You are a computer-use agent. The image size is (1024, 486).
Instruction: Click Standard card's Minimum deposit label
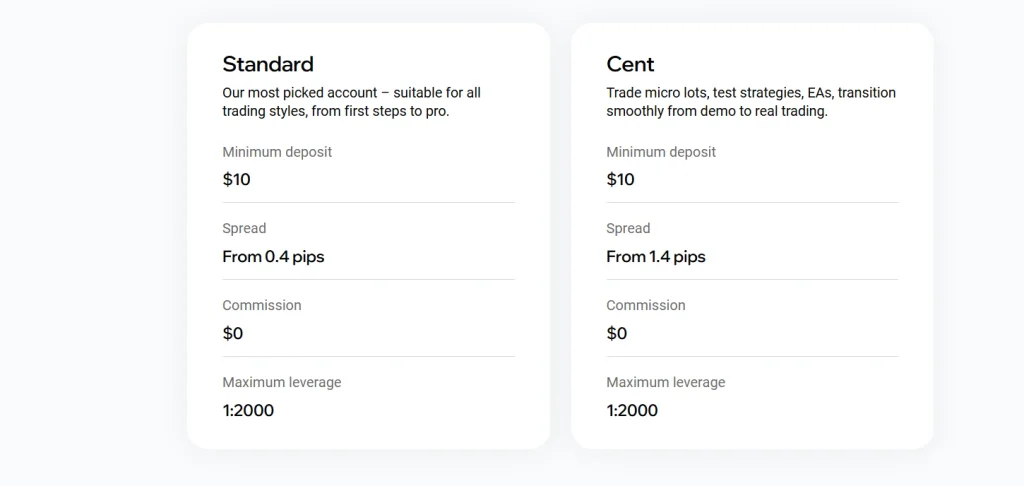277,152
